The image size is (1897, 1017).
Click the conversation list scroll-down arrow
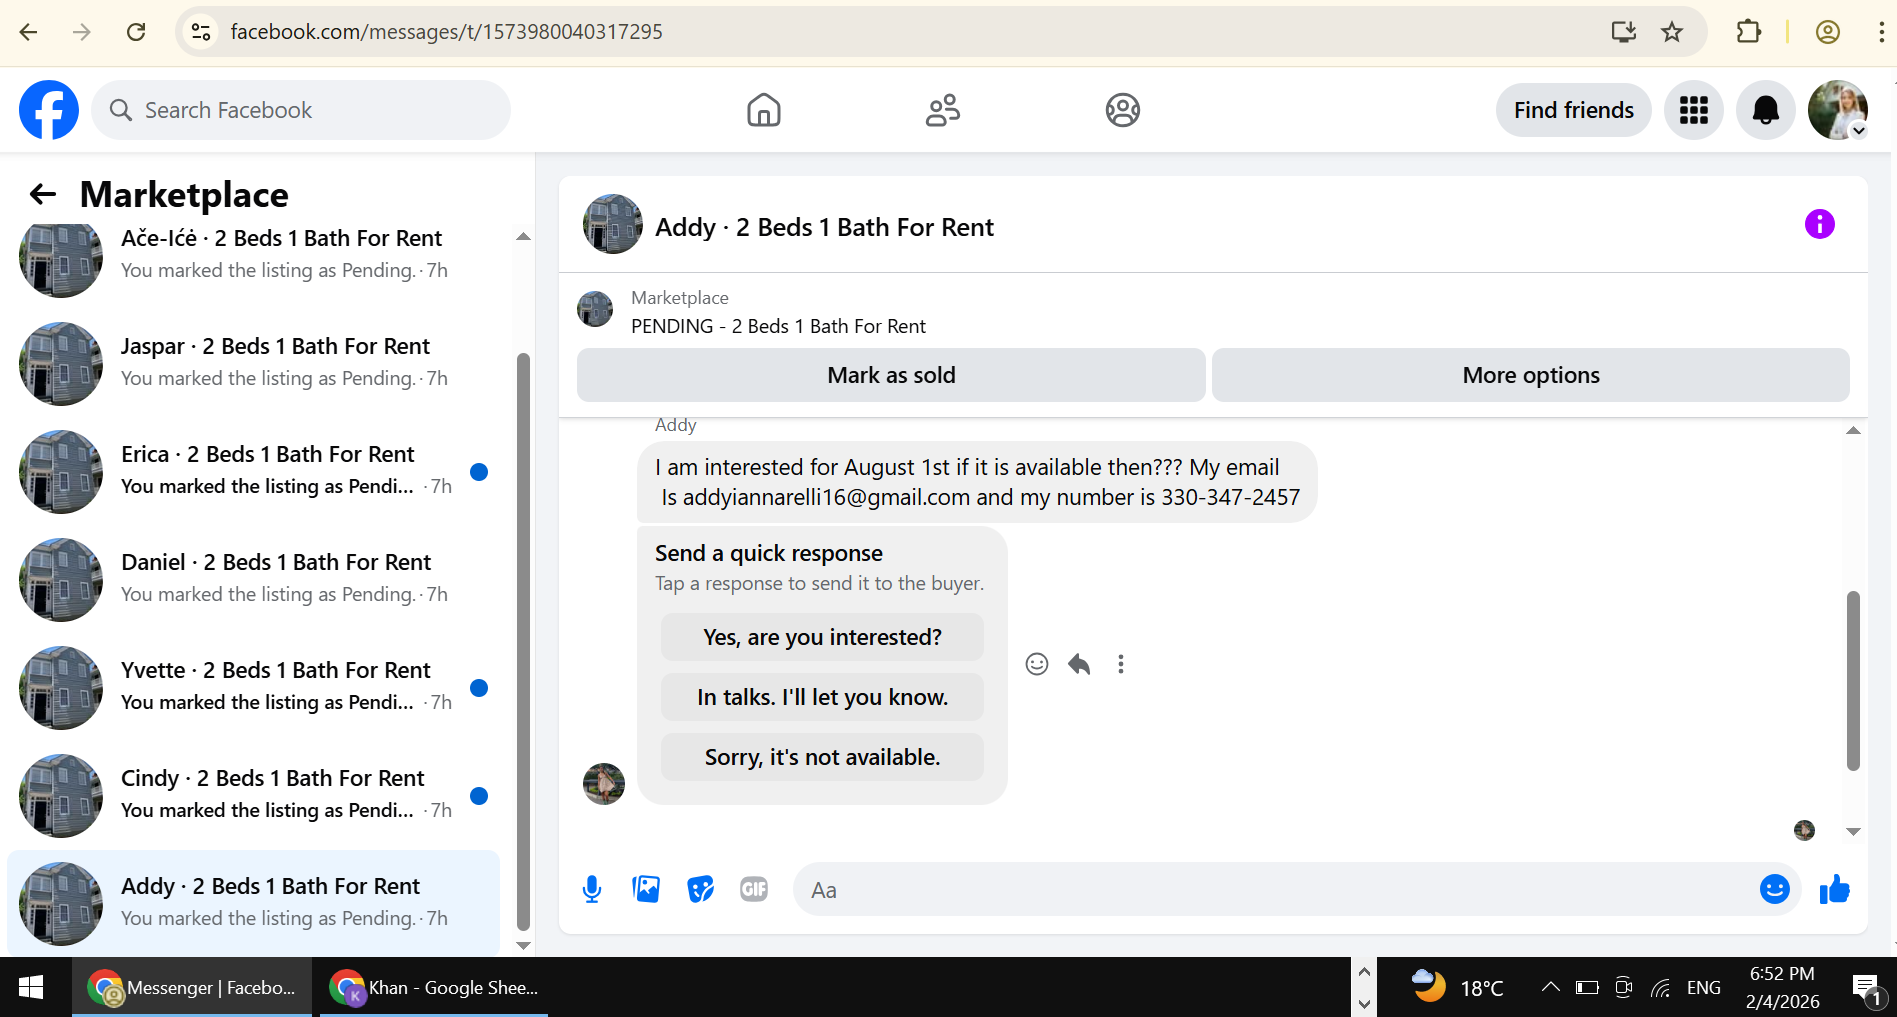tap(523, 945)
